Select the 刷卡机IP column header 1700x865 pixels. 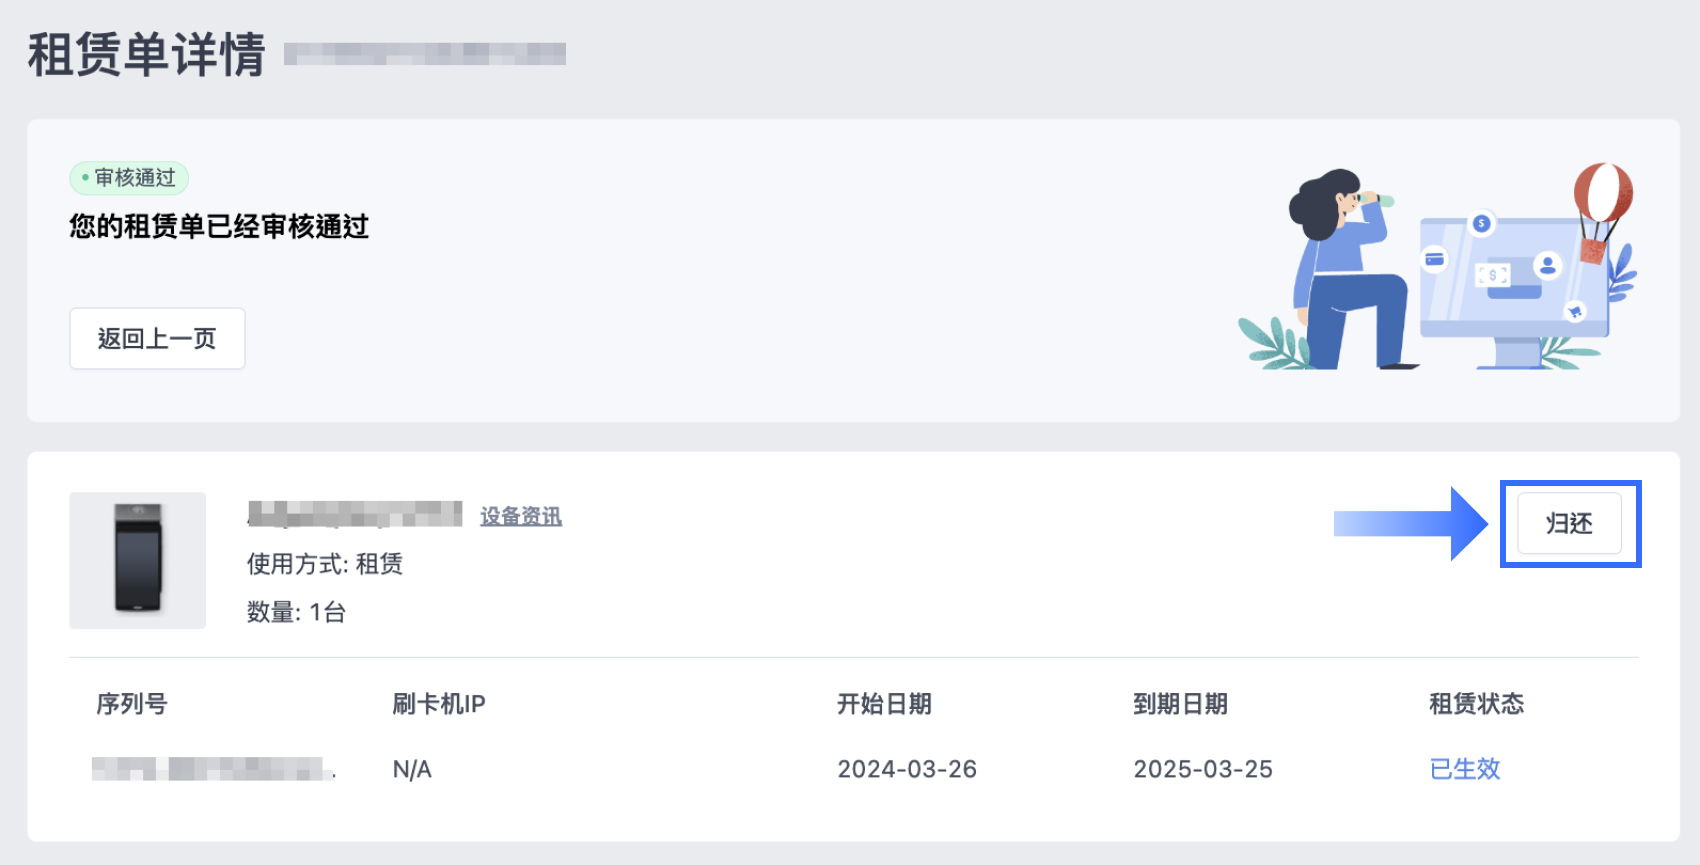coord(439,704)
